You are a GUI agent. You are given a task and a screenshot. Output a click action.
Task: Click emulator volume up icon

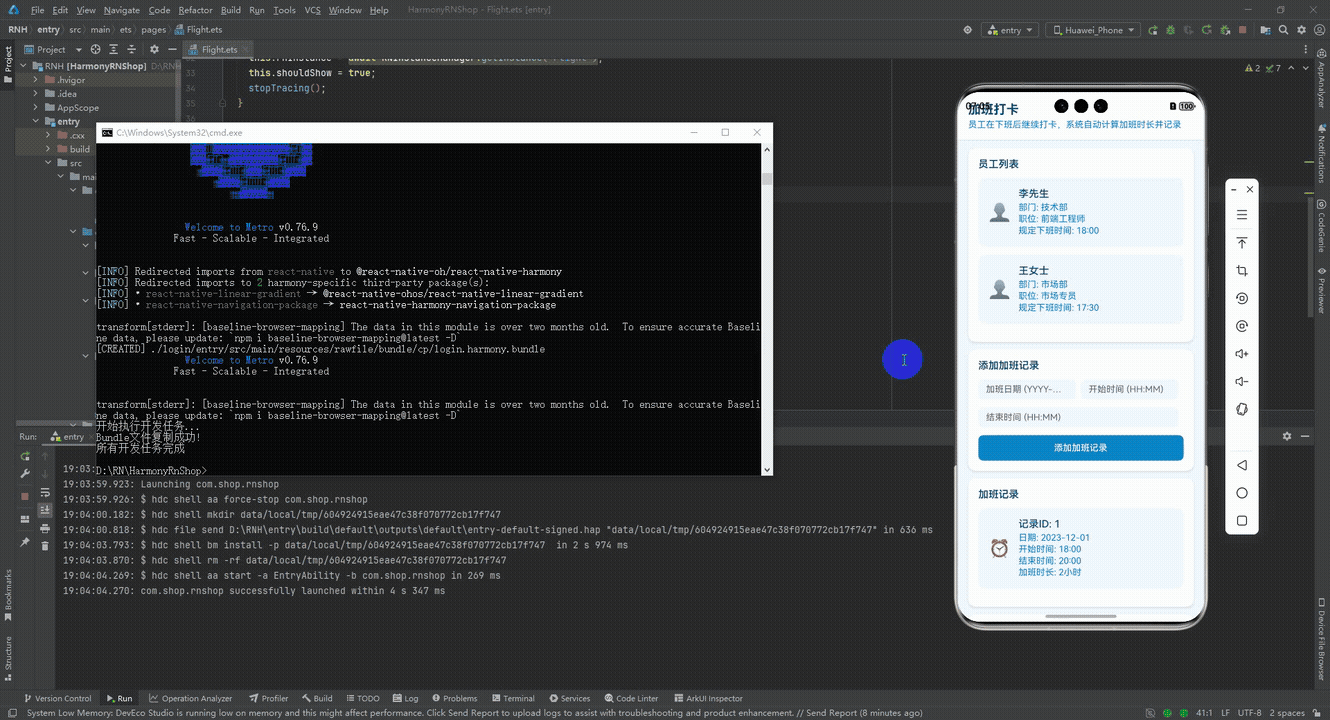(x=1242, y=354)
